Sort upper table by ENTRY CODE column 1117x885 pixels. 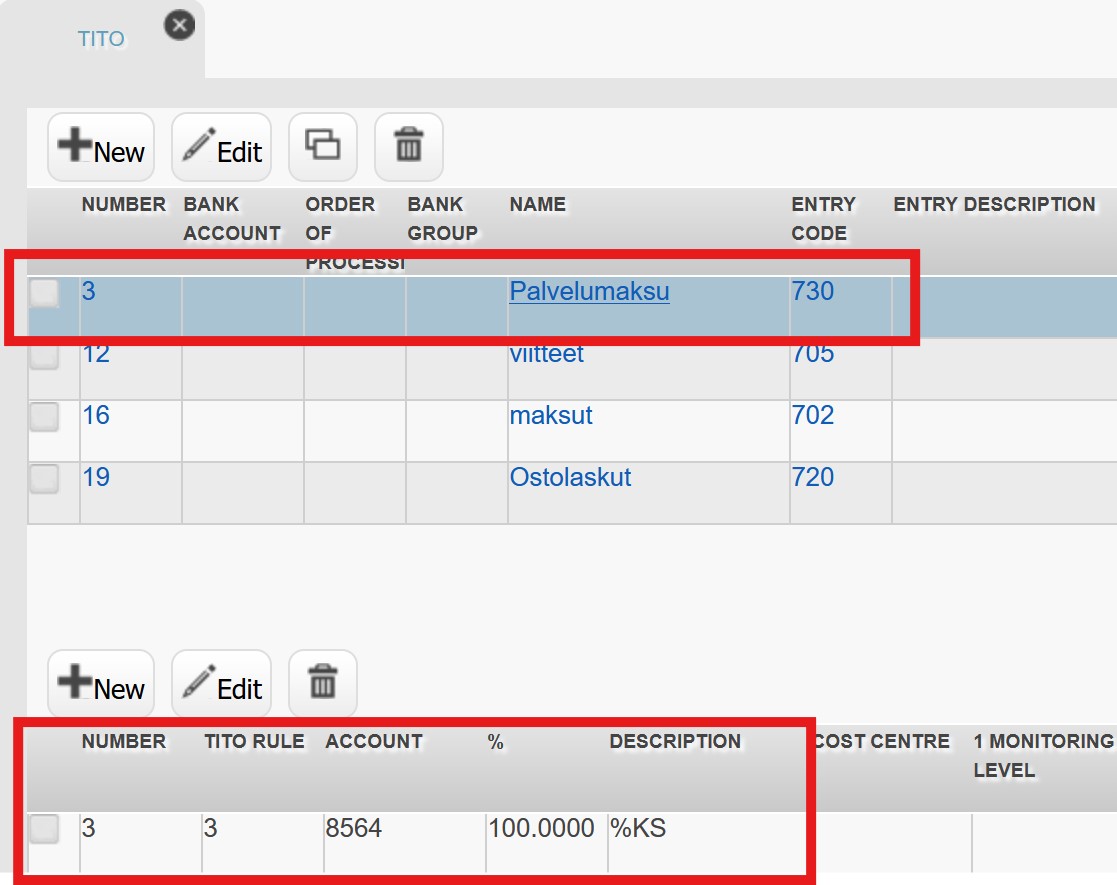click(x=824, y=219)
